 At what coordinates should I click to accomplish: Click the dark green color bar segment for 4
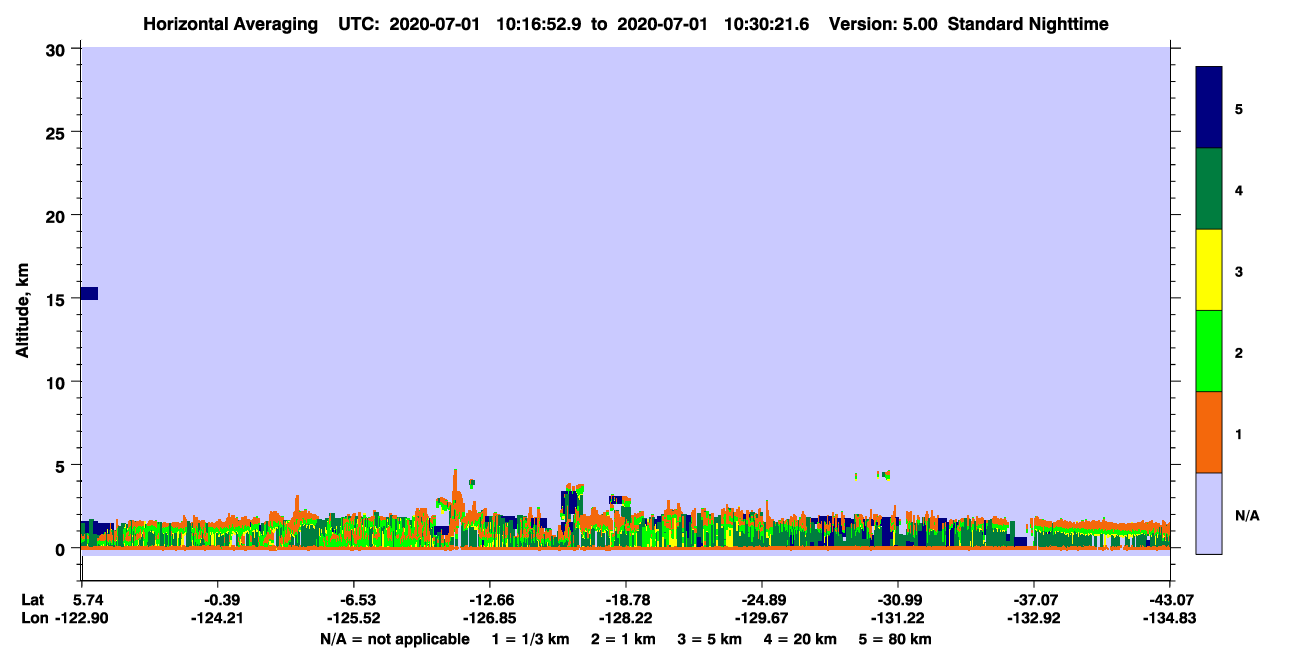(1209, 189)
